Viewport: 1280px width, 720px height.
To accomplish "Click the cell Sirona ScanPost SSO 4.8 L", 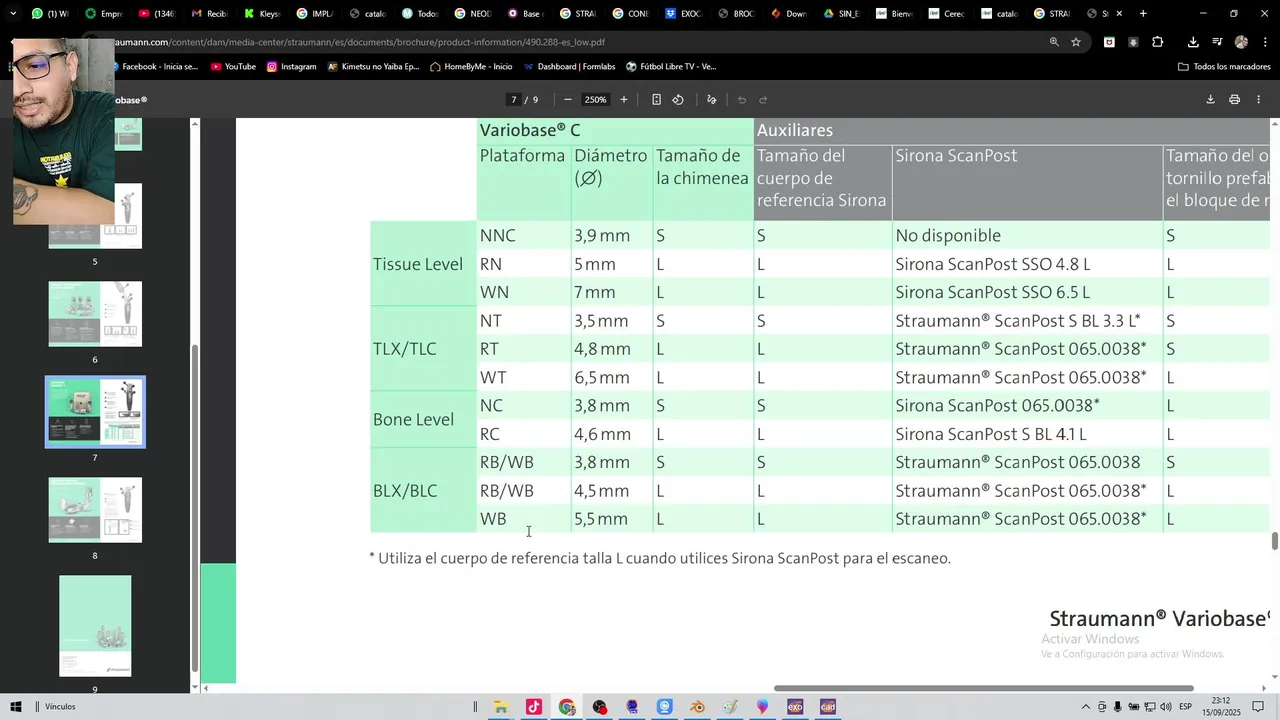I will (x=993, y=264).
